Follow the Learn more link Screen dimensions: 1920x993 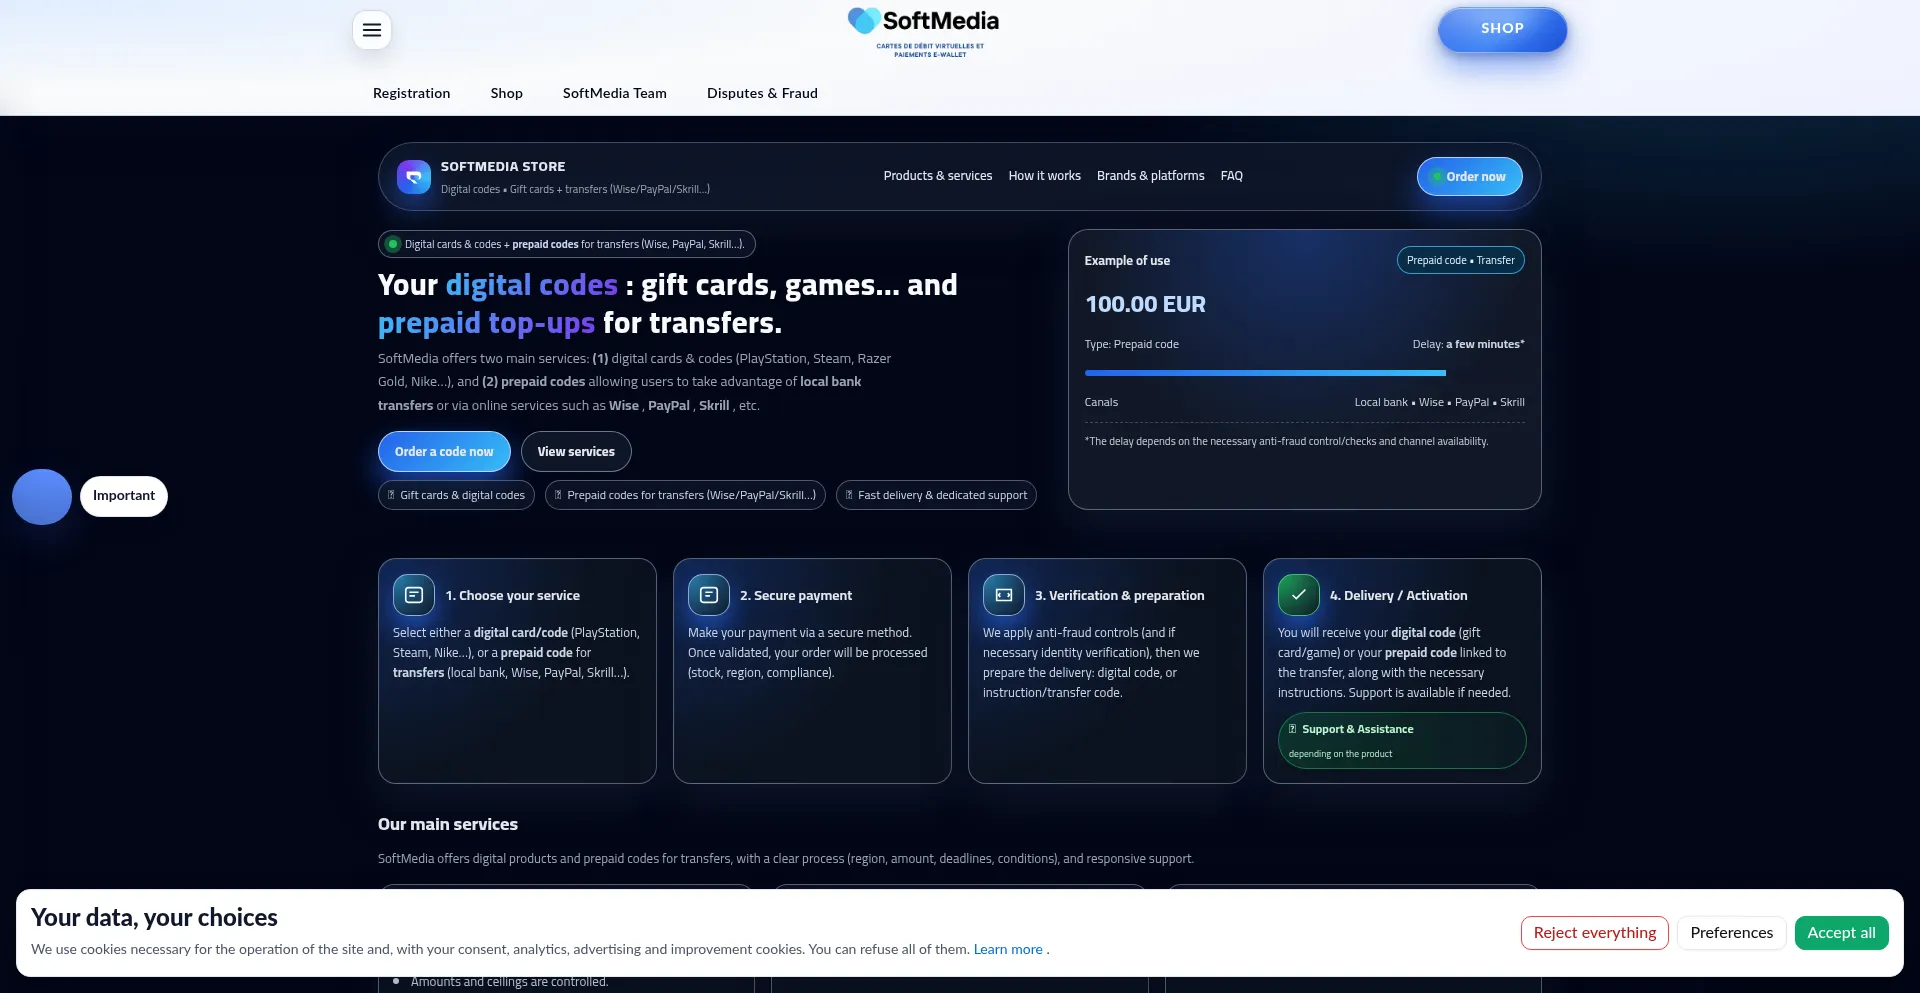(1008, 950)
